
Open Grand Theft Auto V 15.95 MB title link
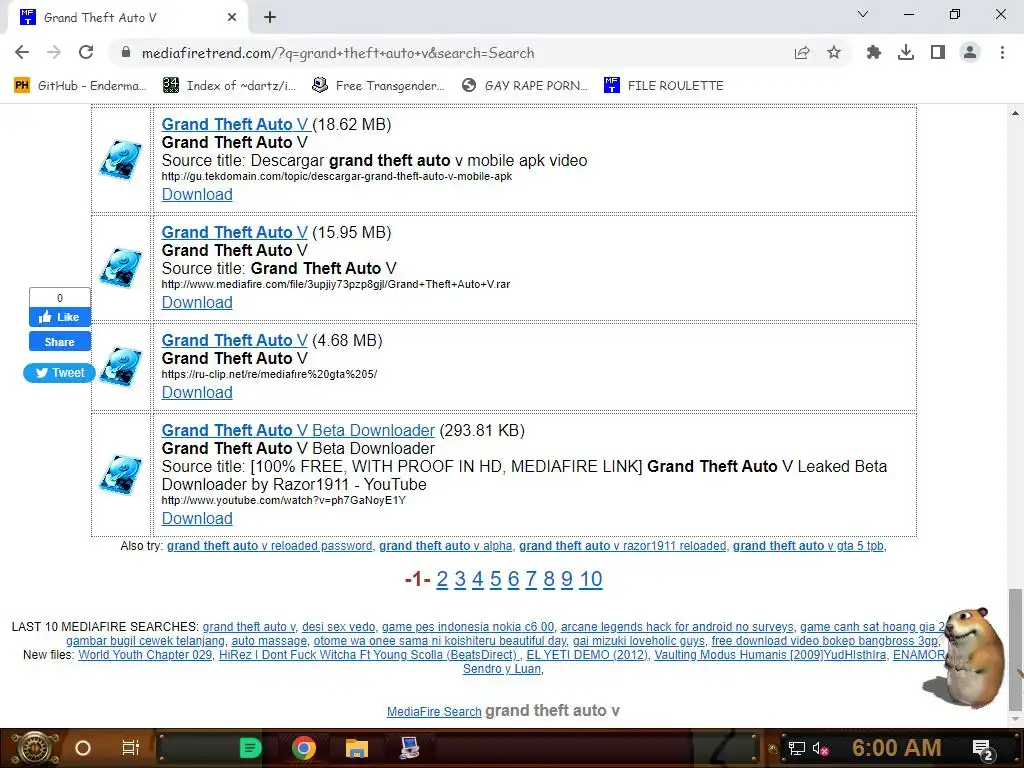234,232
